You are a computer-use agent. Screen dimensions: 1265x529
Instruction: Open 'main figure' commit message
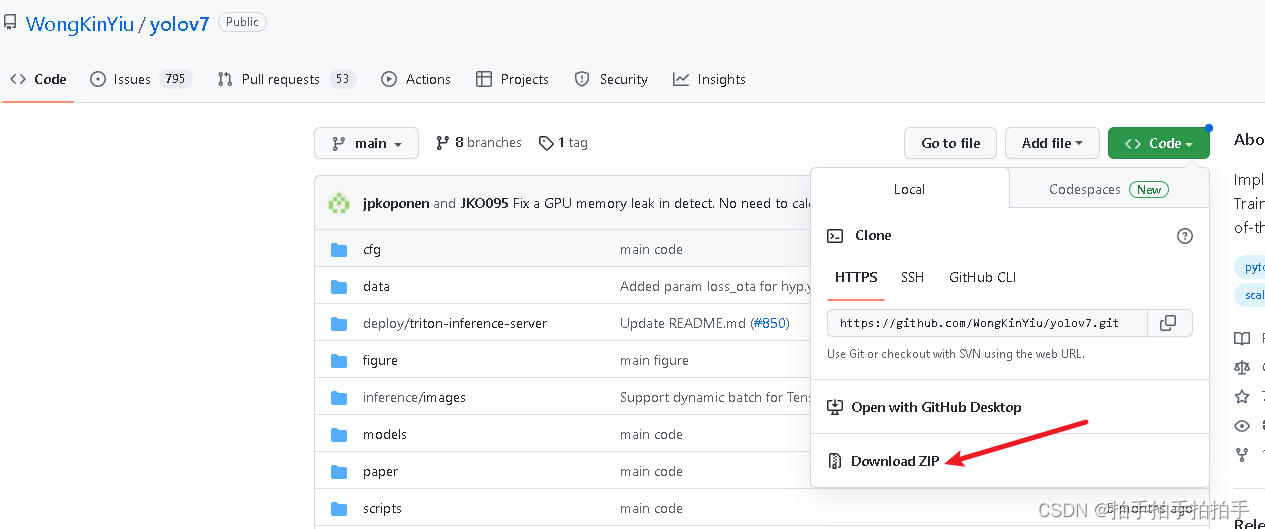pos(654,360)
